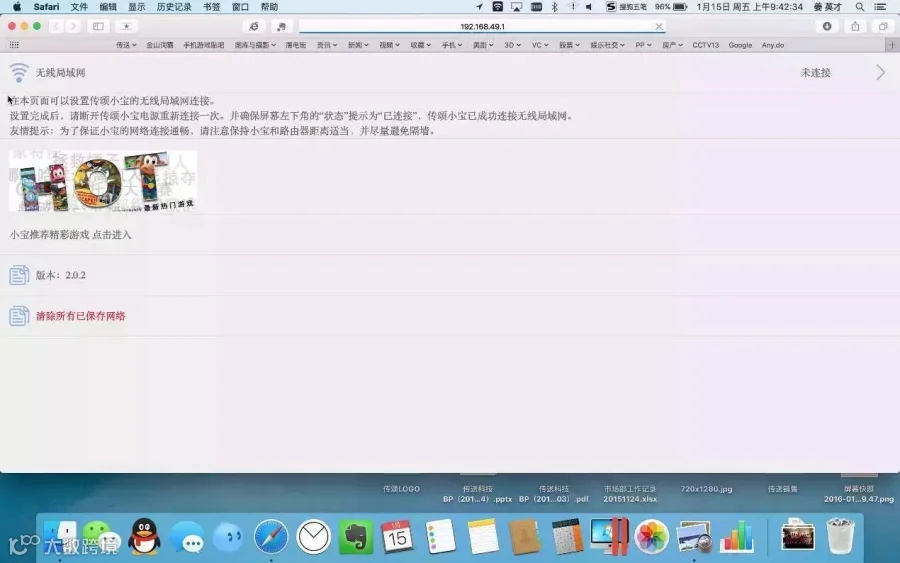
Task: Open the 编辑 menu
Action: pyautogui.click(x=108, y=7)
